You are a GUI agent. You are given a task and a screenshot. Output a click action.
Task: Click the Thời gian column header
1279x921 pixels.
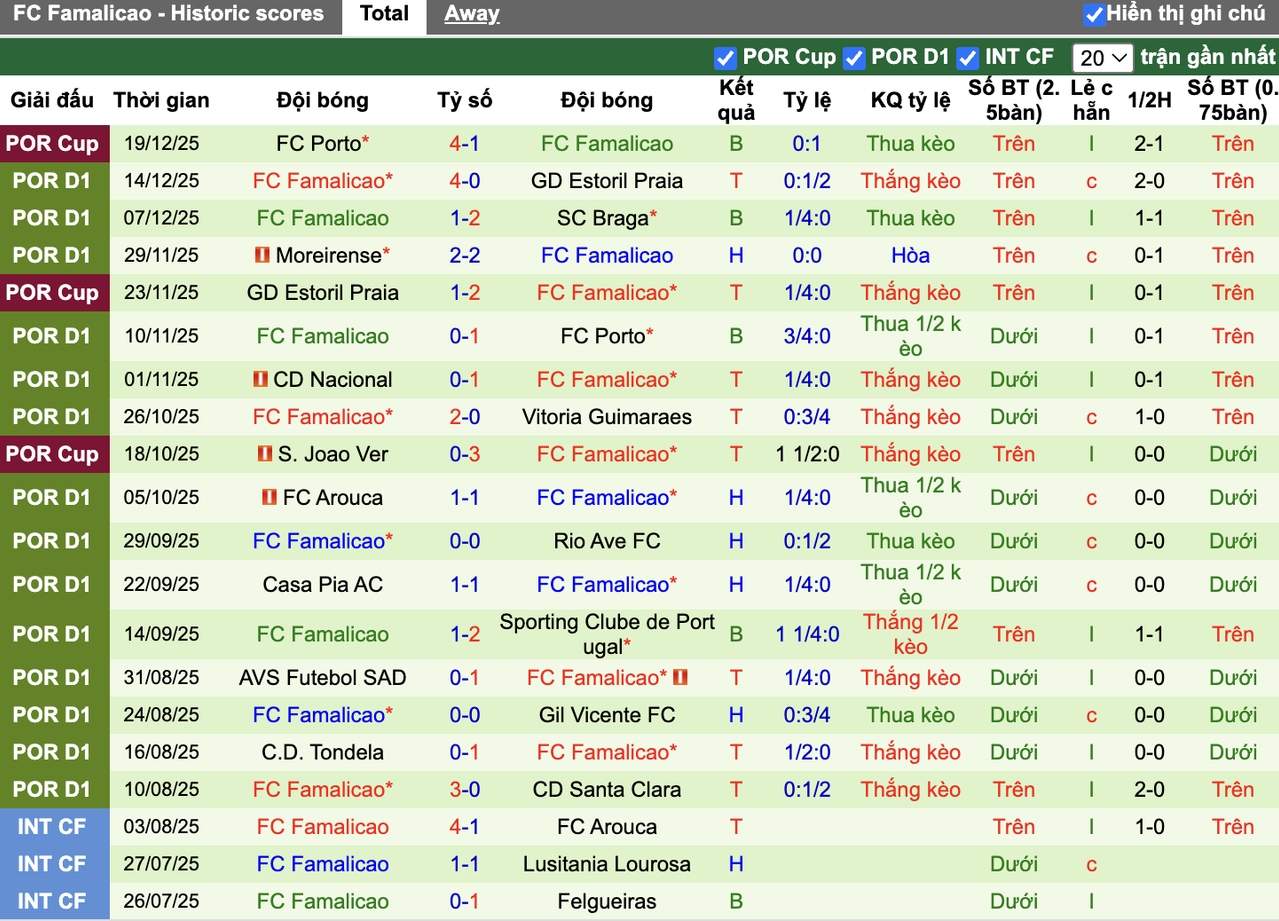[x=162, y=100]
